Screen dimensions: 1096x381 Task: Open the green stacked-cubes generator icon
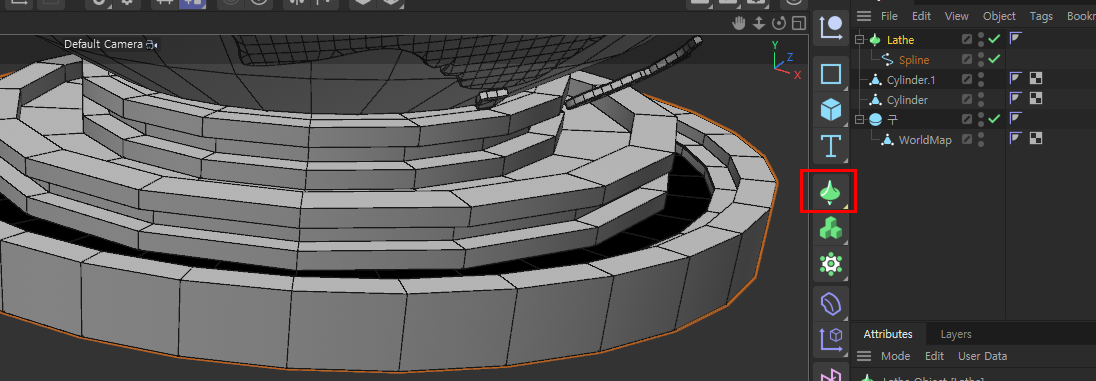click(x=830, y=228)
